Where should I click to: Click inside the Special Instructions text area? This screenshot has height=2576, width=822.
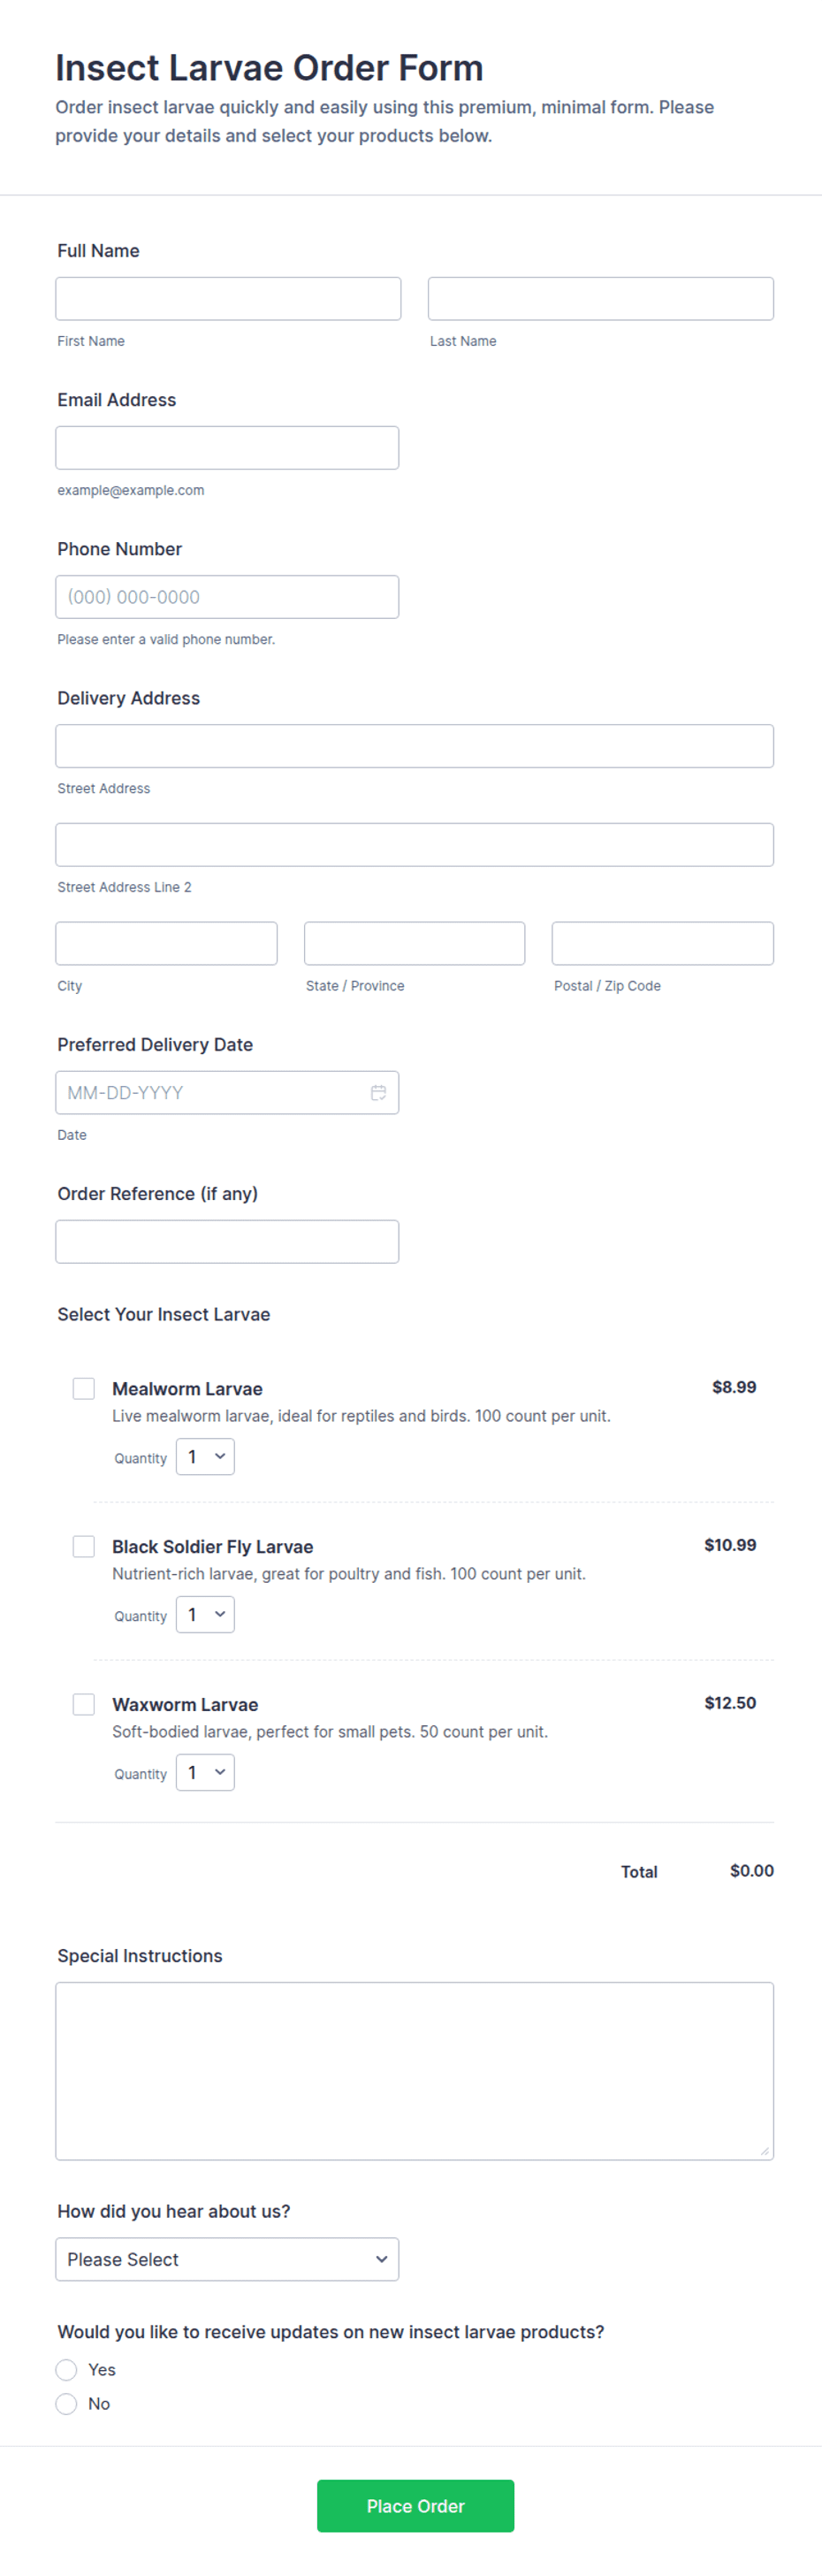pos(415,2071)
